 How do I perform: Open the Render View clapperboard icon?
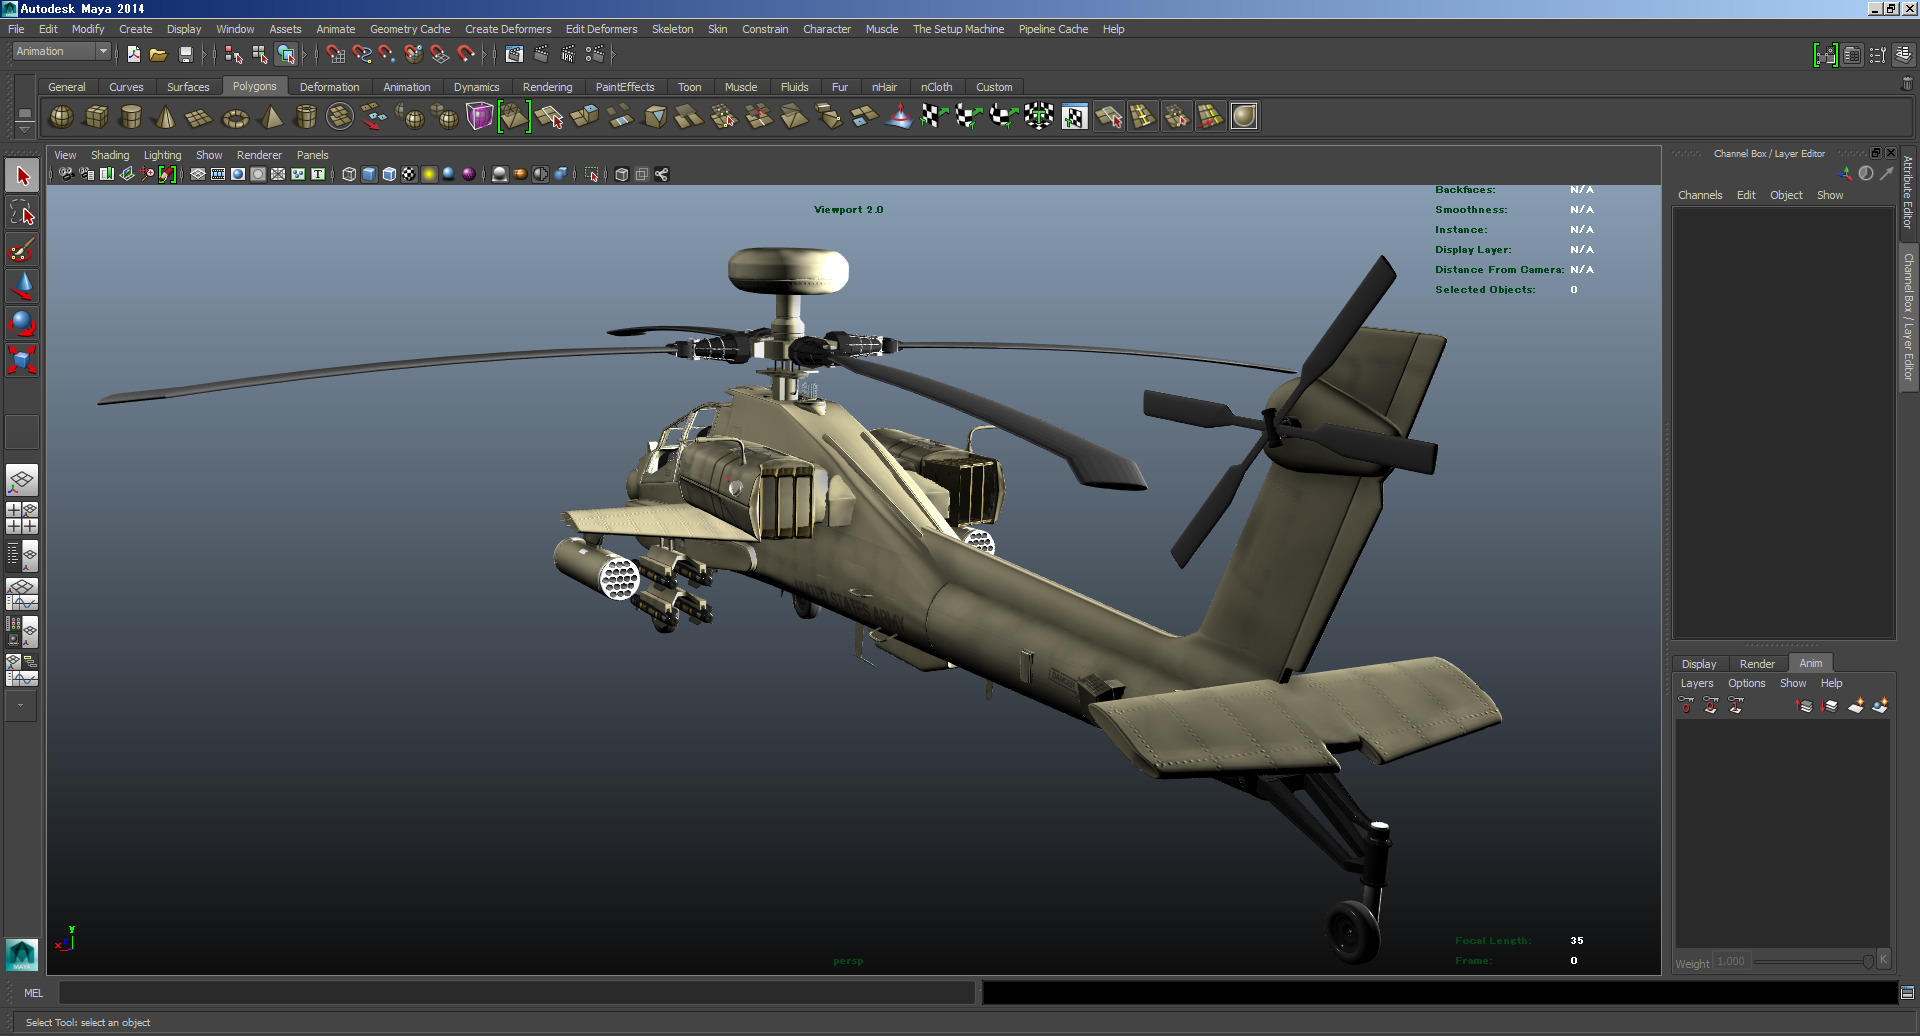tap(514, 54)
